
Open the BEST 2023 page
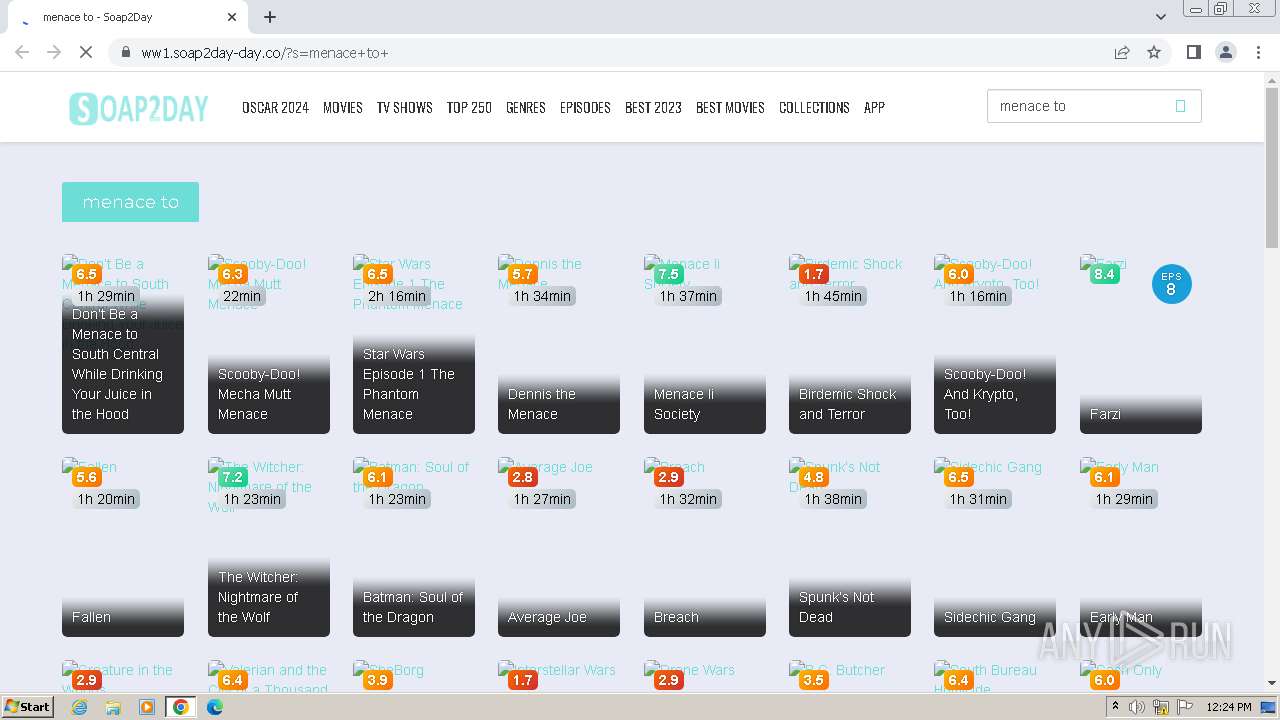(x=653, y=107)
